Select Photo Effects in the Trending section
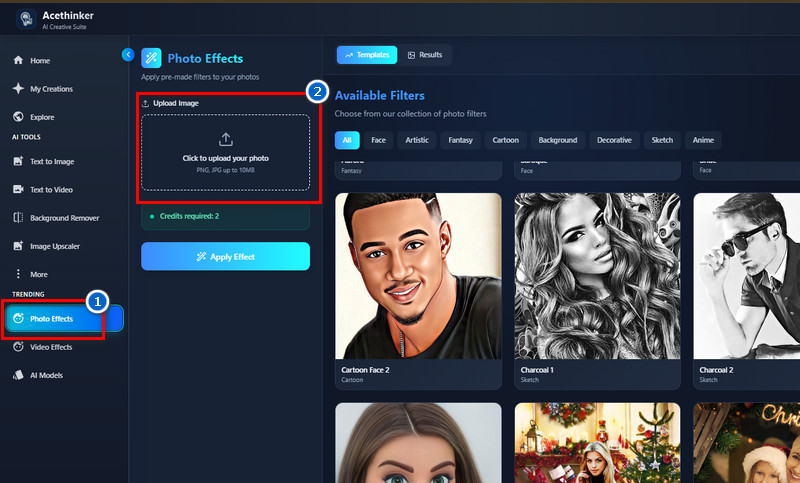Image resolution: width=800 pixels, height=483 pixels. pos(64,318)
